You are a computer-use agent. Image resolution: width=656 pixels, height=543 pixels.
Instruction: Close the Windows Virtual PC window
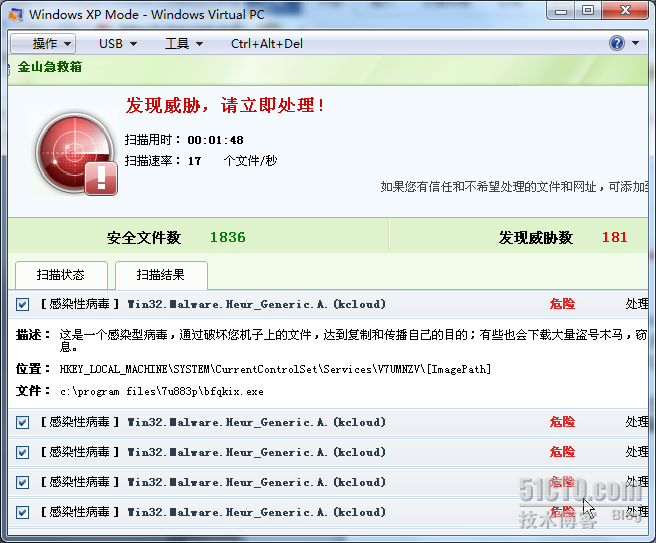click(x=625, y=10)
